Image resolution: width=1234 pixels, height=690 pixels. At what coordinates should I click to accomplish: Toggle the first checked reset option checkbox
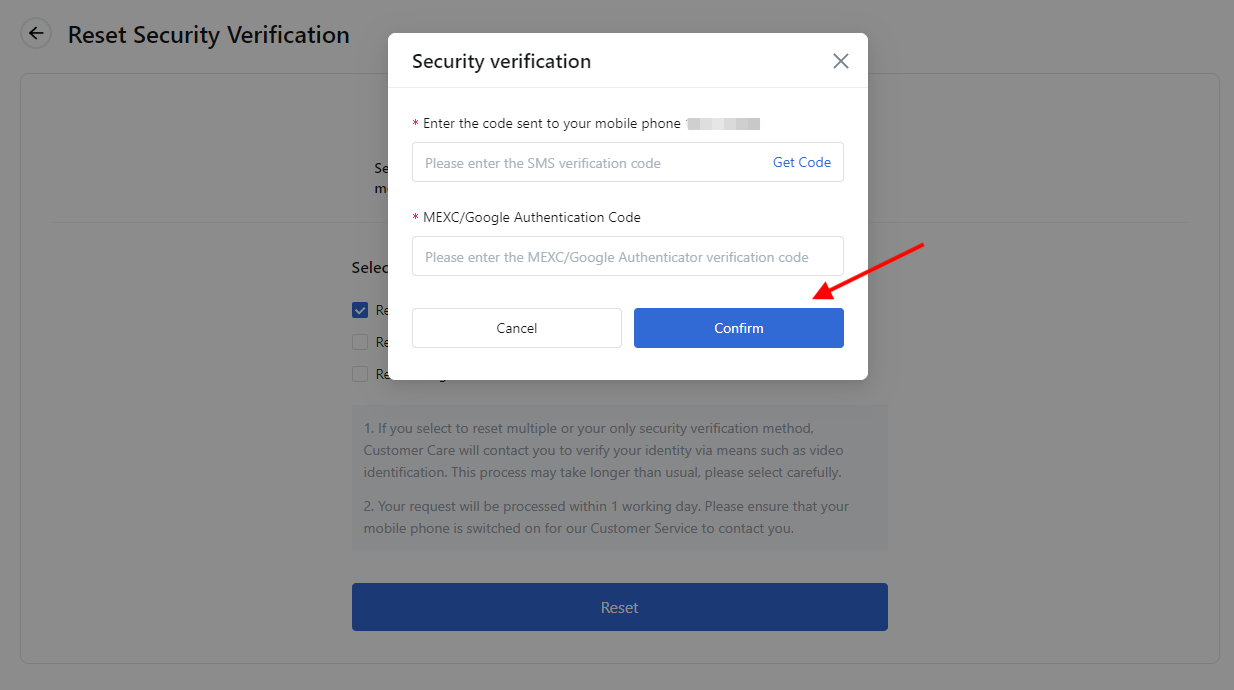tap(360, 310)
